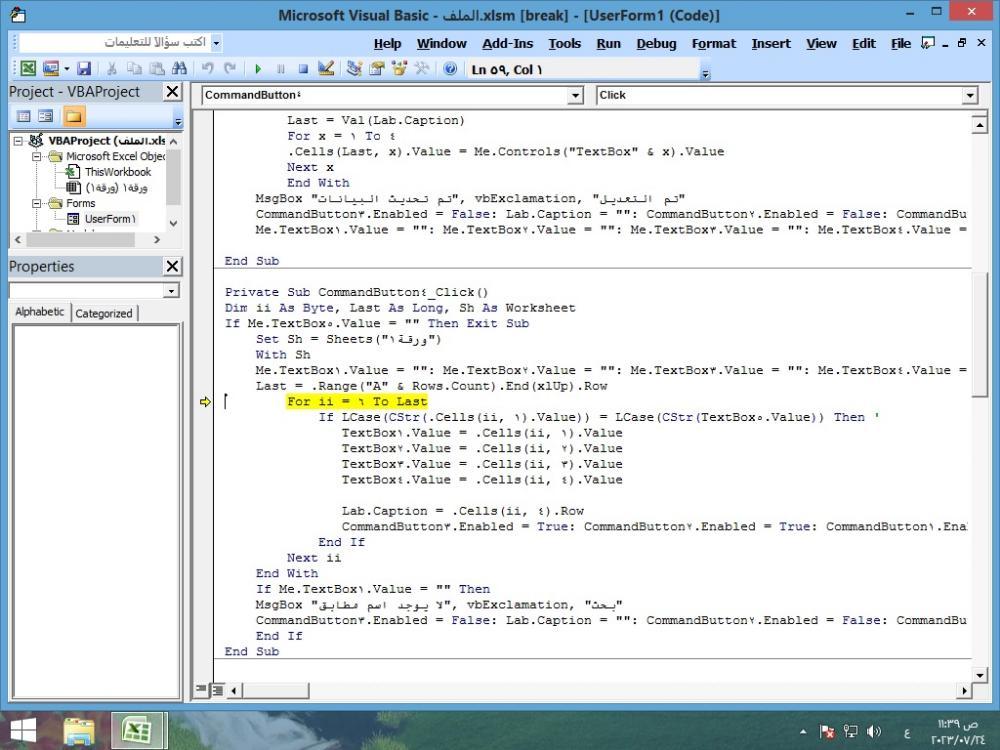Click the green Run/Continue play icon
The width and height of the screenshot is (1000, 750).
pyautogui.click(x=258, y=68)
